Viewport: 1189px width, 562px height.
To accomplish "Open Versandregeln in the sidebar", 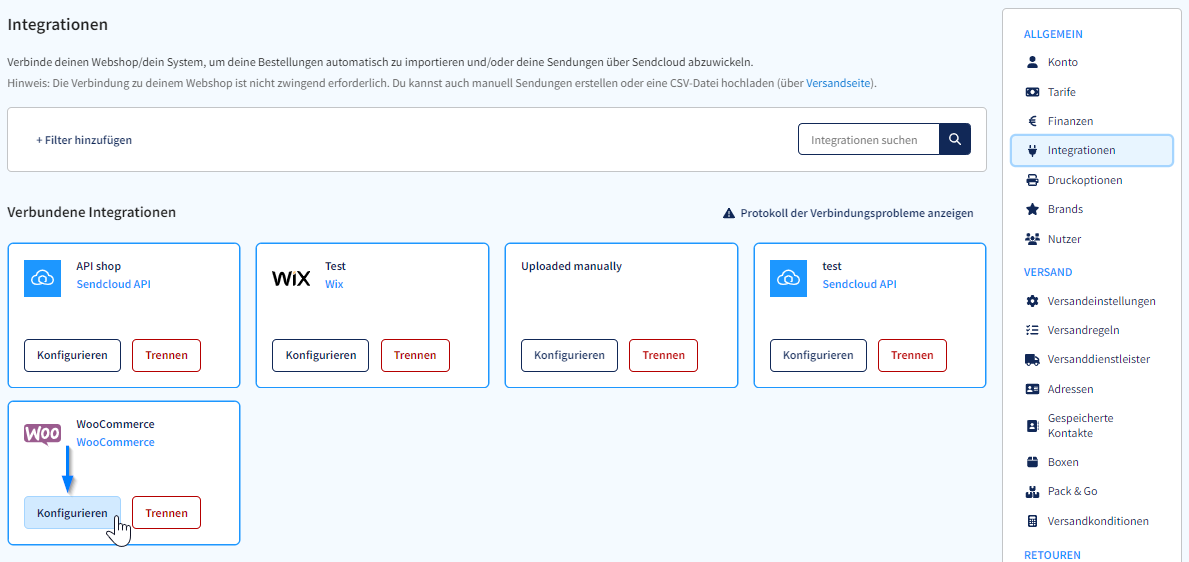I will pos(1082,330).
